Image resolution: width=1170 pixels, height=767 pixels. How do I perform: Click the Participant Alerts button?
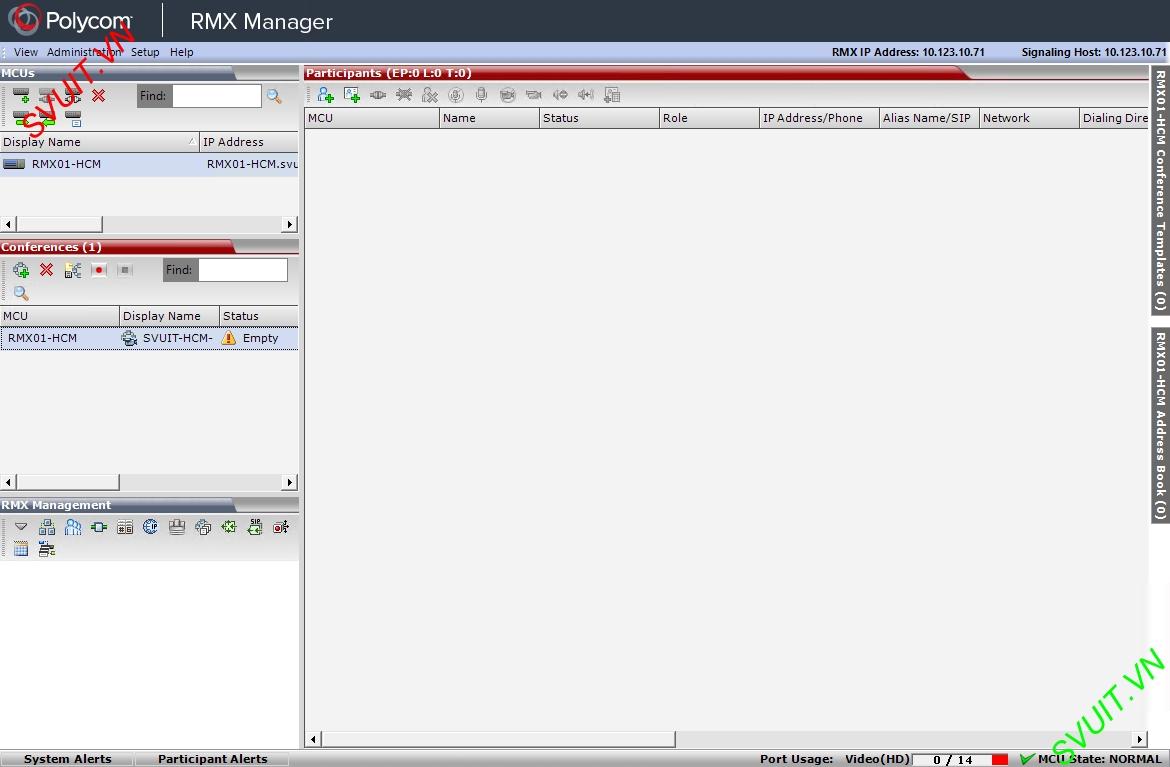[x=213, y=759]
